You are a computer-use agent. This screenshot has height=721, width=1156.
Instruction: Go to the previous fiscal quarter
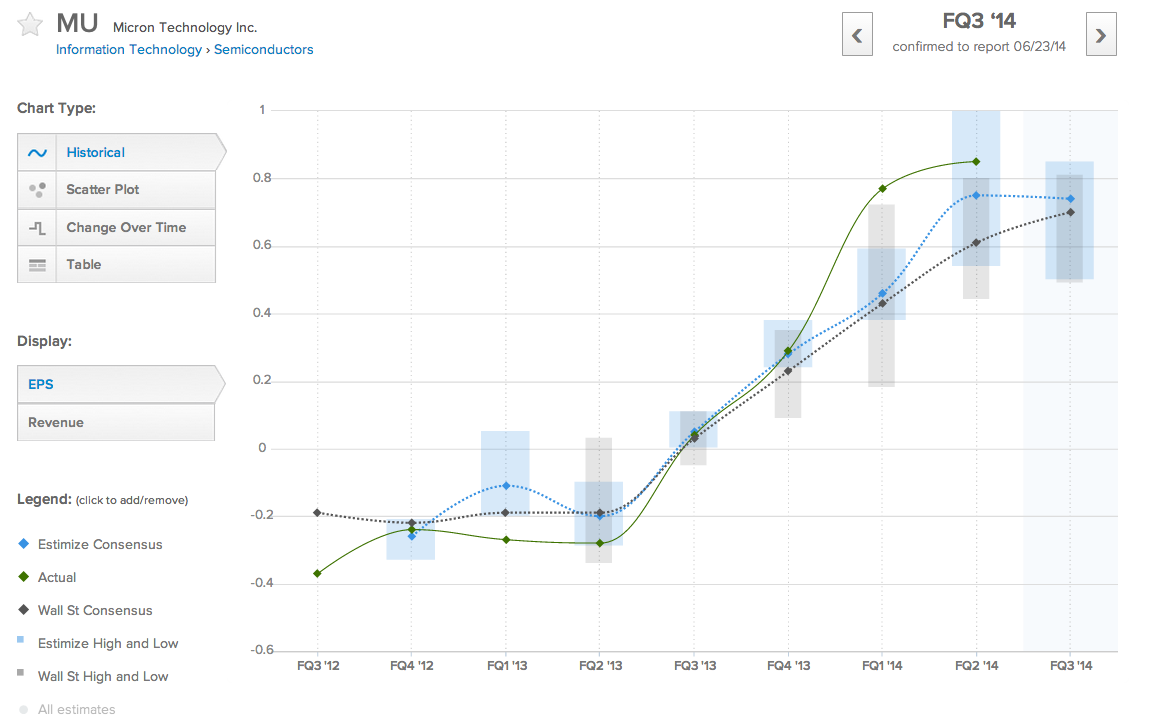[x=857, y=34]
